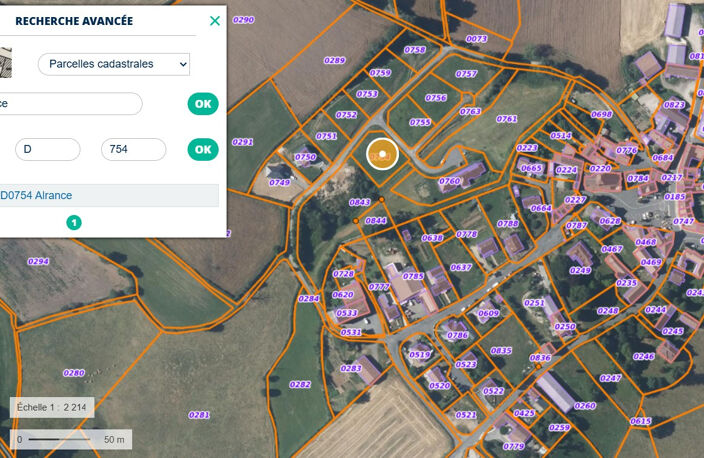Select parcel 0763 on the map
The height and width of the screenshot is (458, 704).
pos(470,111)
